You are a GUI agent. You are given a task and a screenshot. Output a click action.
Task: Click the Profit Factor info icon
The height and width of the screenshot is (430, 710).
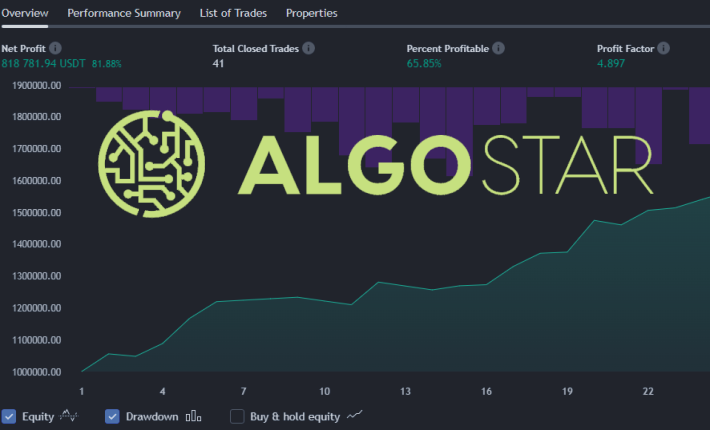663,48
